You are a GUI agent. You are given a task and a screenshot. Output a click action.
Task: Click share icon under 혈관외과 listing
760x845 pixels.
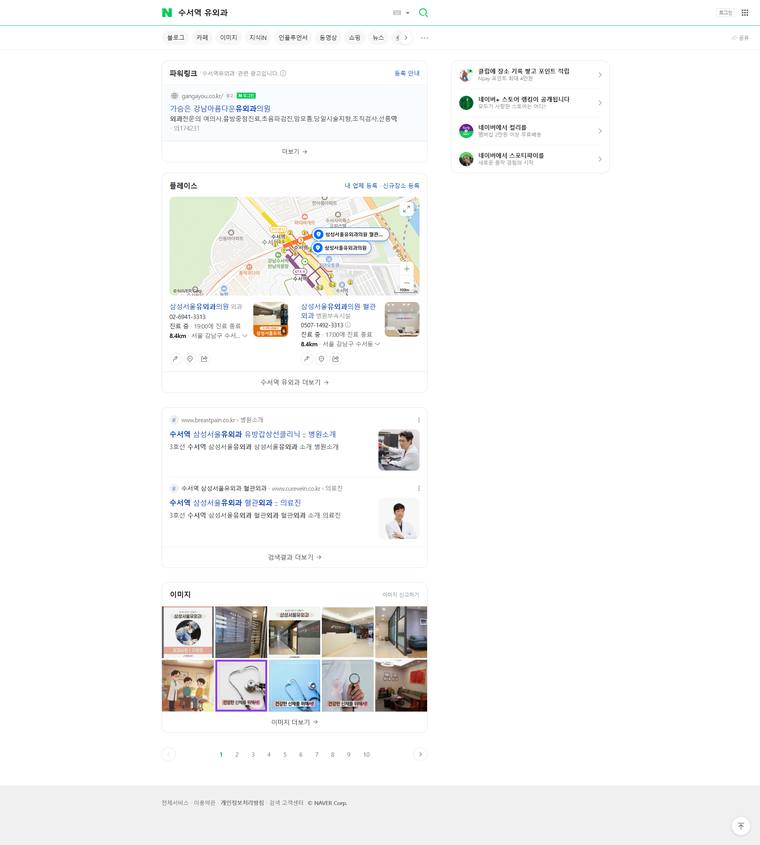336,358
